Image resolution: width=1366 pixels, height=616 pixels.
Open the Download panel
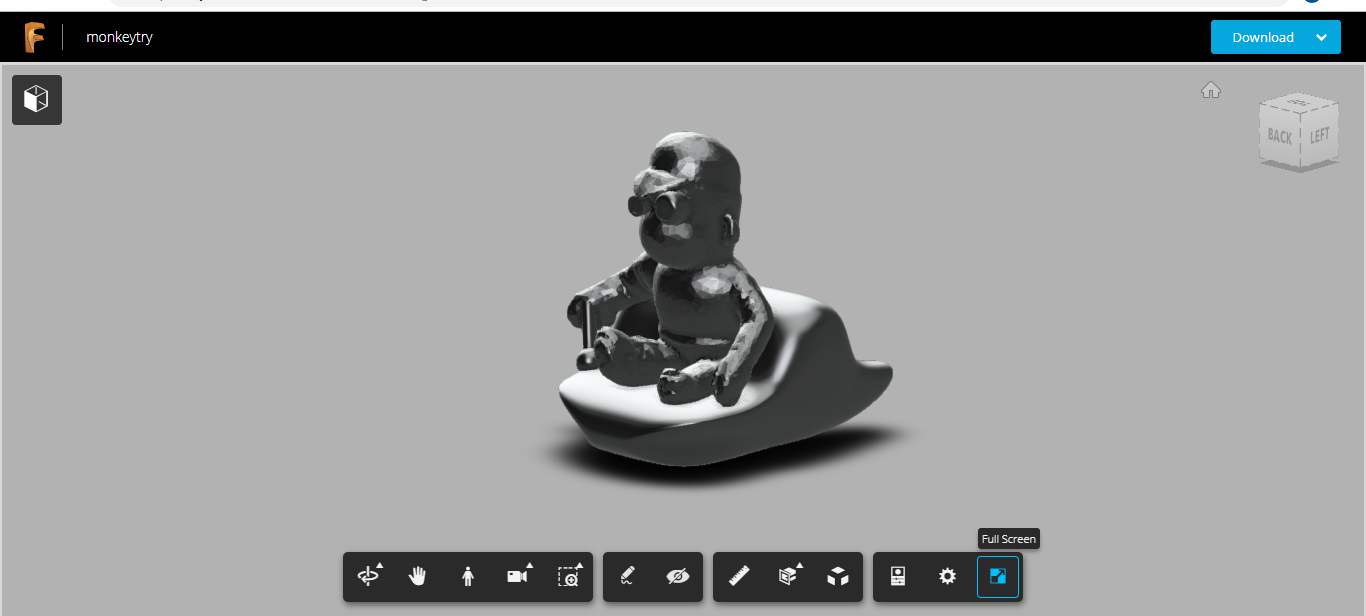click(1262, 36)
